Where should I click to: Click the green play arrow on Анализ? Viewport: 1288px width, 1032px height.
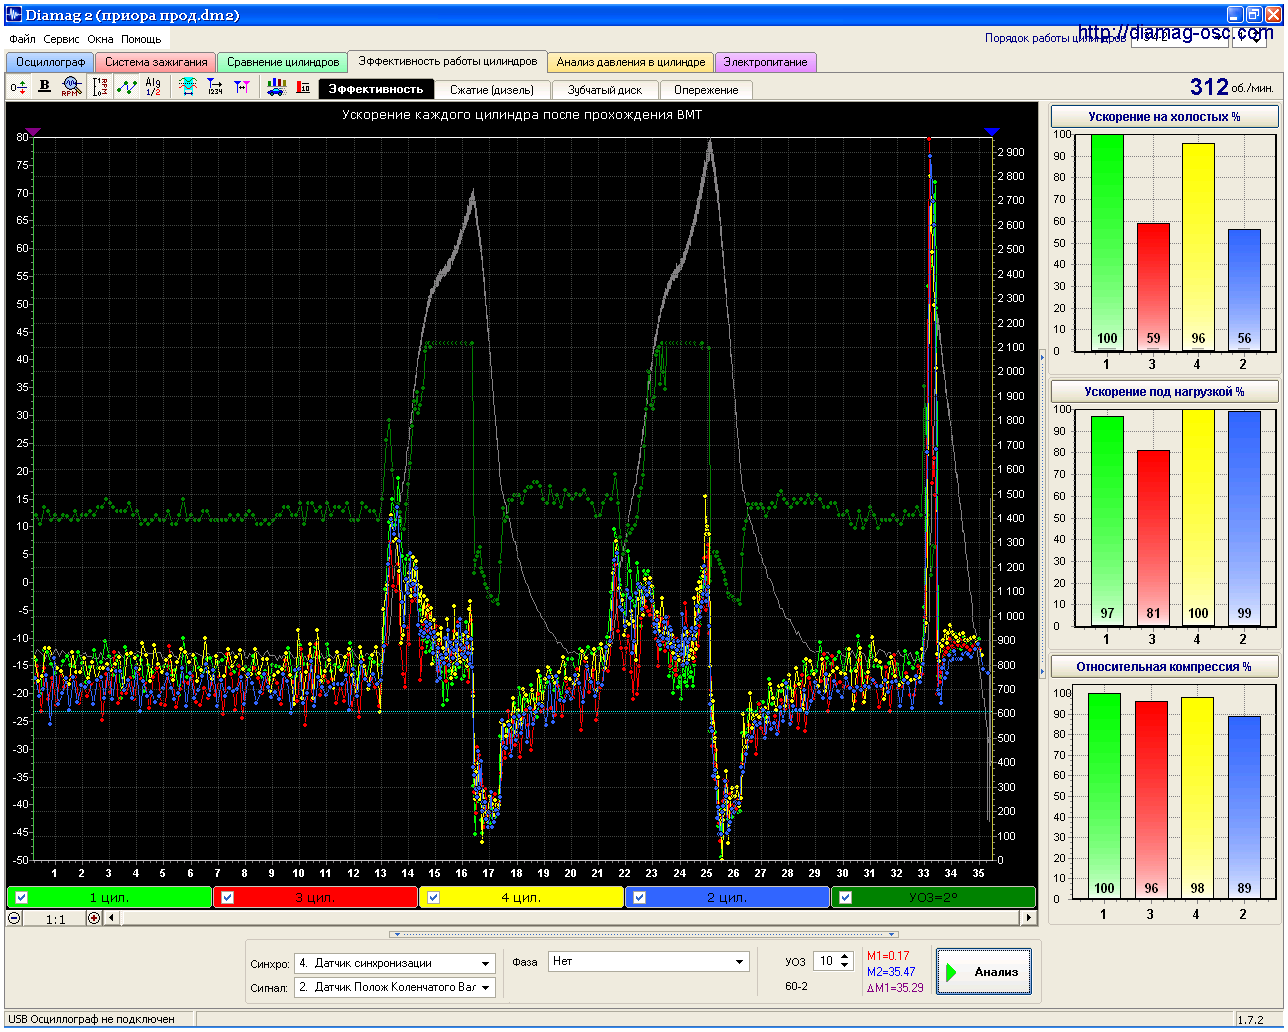[x=952, y=972]
